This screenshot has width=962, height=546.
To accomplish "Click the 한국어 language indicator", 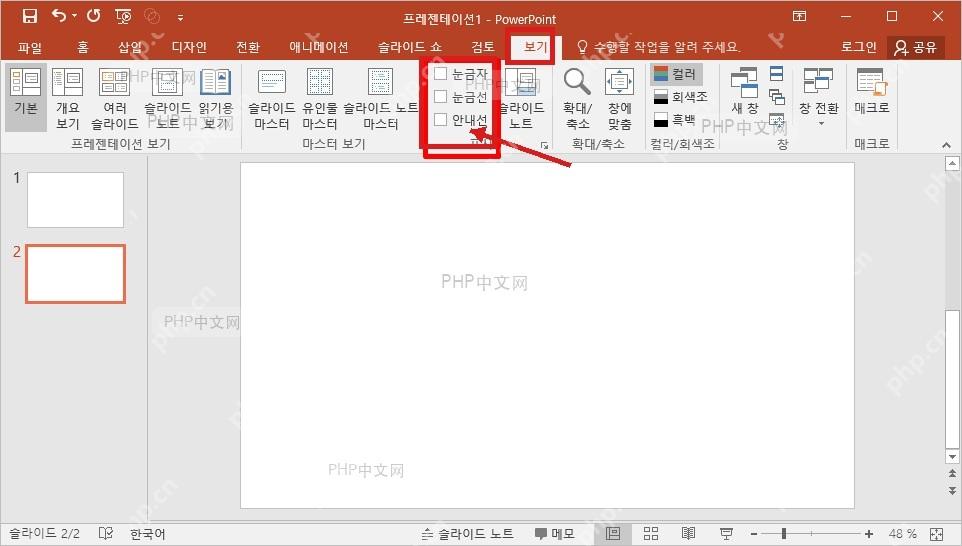I will (x=147, y=534).
